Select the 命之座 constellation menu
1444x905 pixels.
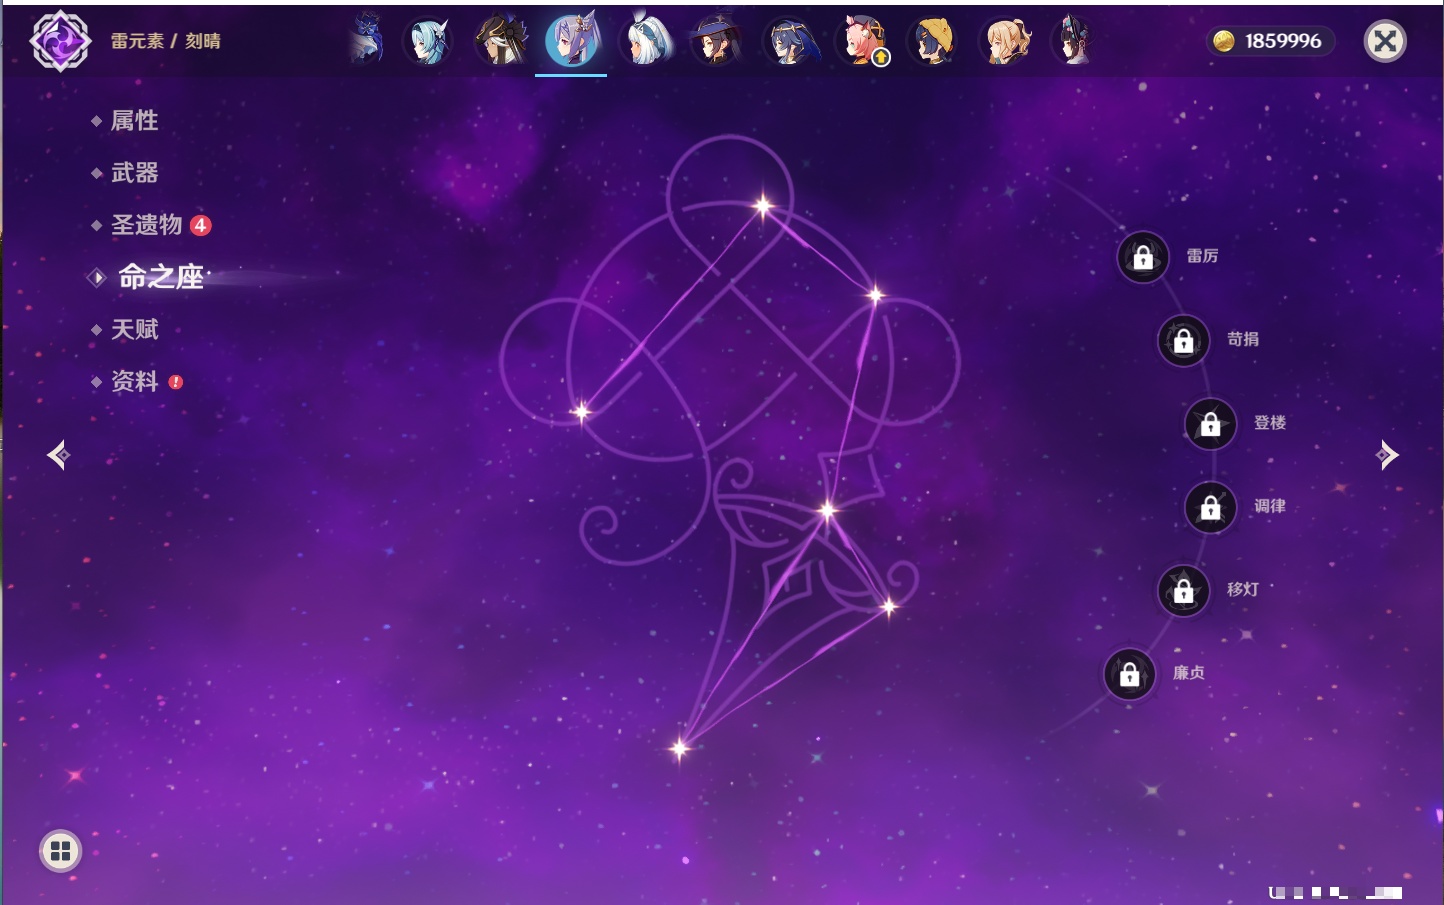click(160, 277)
